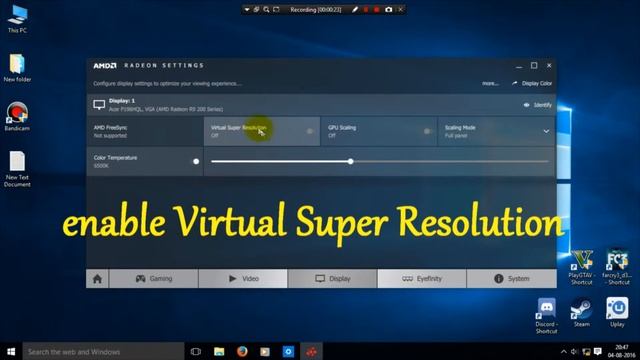Image resolution: width=640 pixels, height=360 pixels.
Task: Adjust the Color Temperature slider handle
Action: pyautogui.click(x=351, y=162)
